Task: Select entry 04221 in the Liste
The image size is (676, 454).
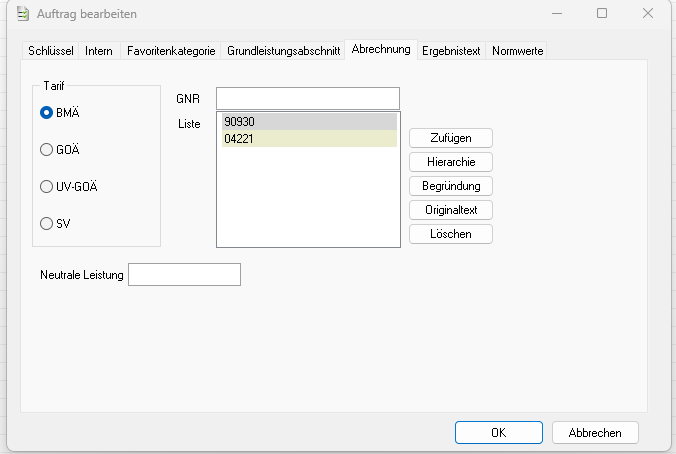Action: tap(309, 139)
